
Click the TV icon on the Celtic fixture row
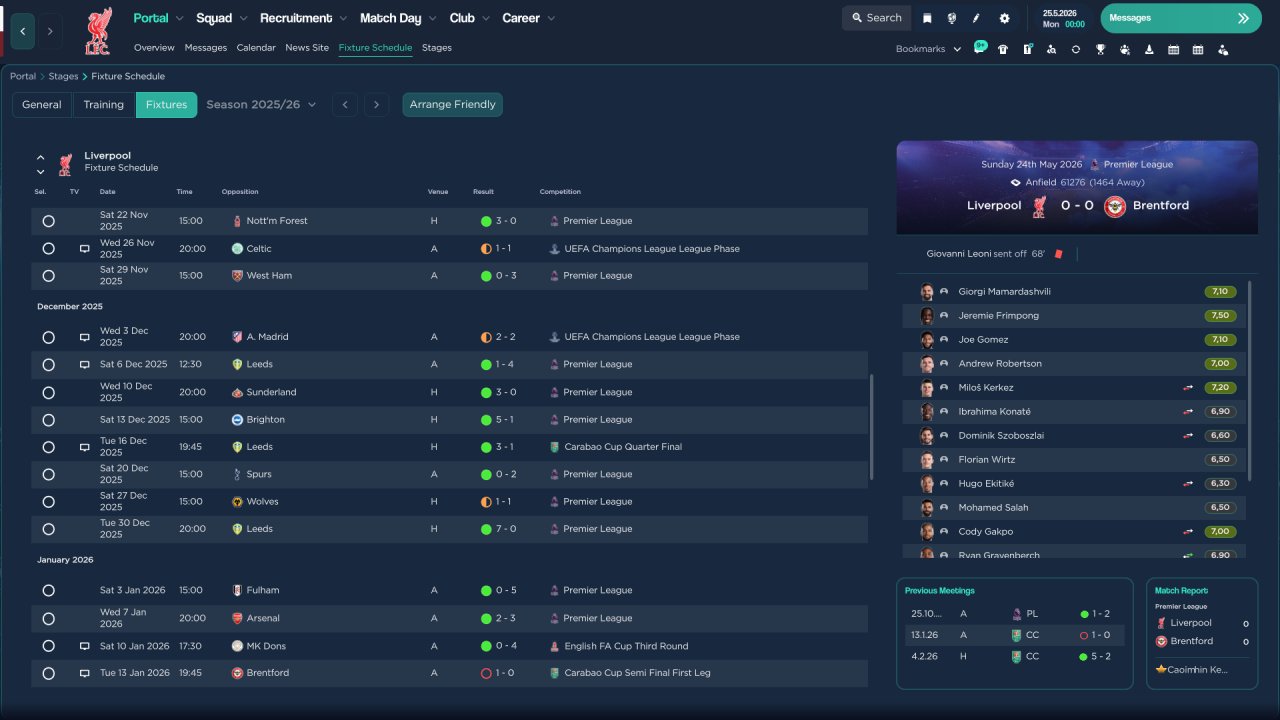[85, 249]
